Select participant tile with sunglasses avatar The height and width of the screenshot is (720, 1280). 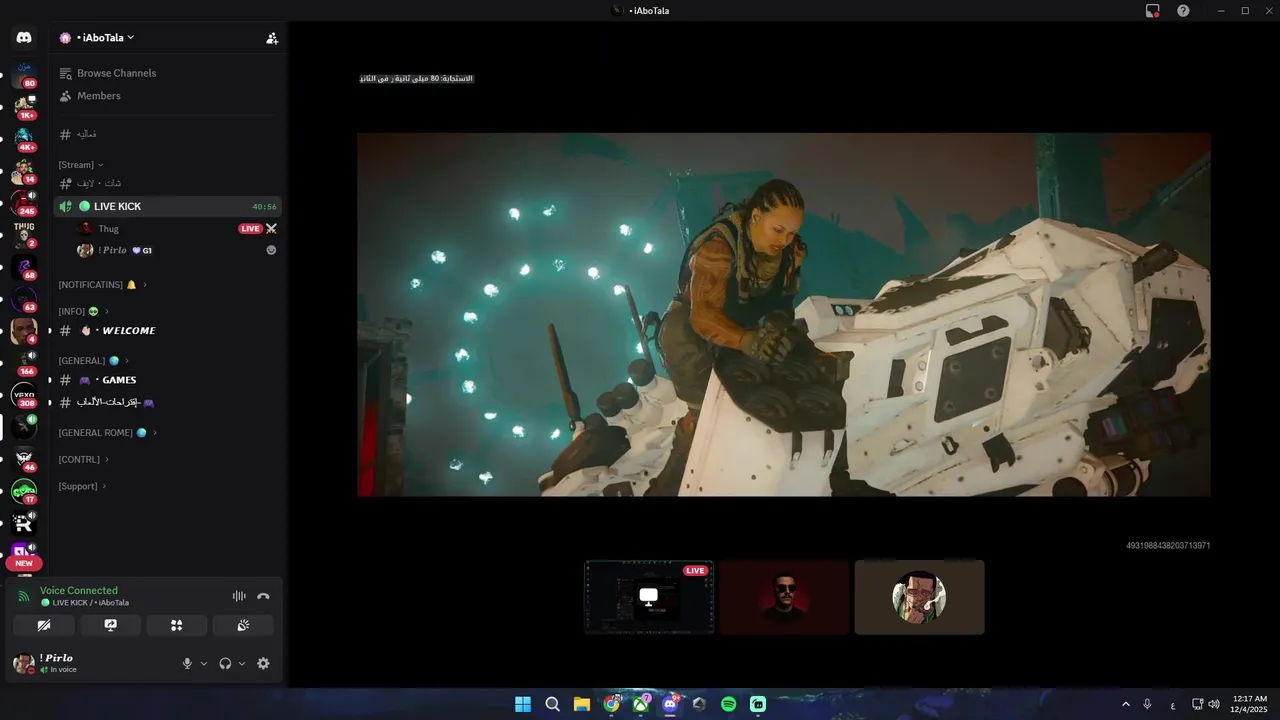(784, 597)
